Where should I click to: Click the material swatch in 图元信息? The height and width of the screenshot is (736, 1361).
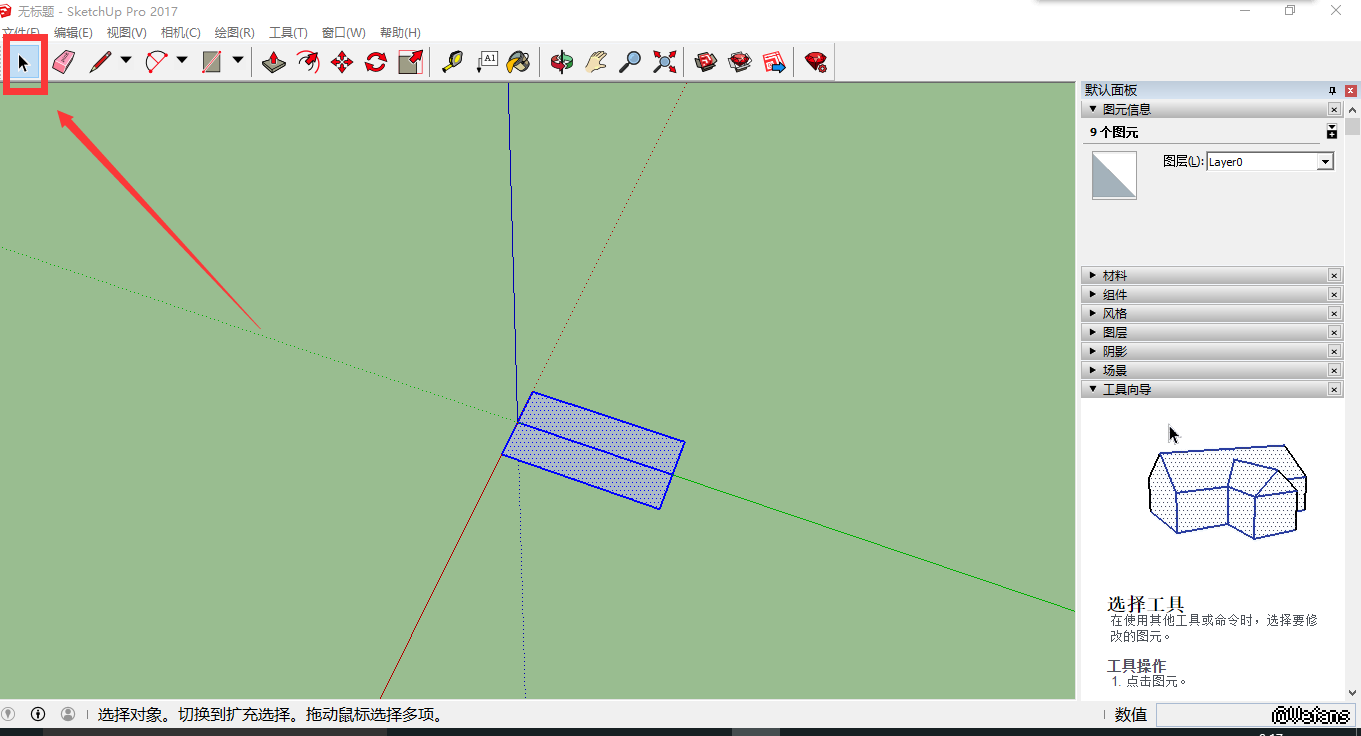(1114, 175)
